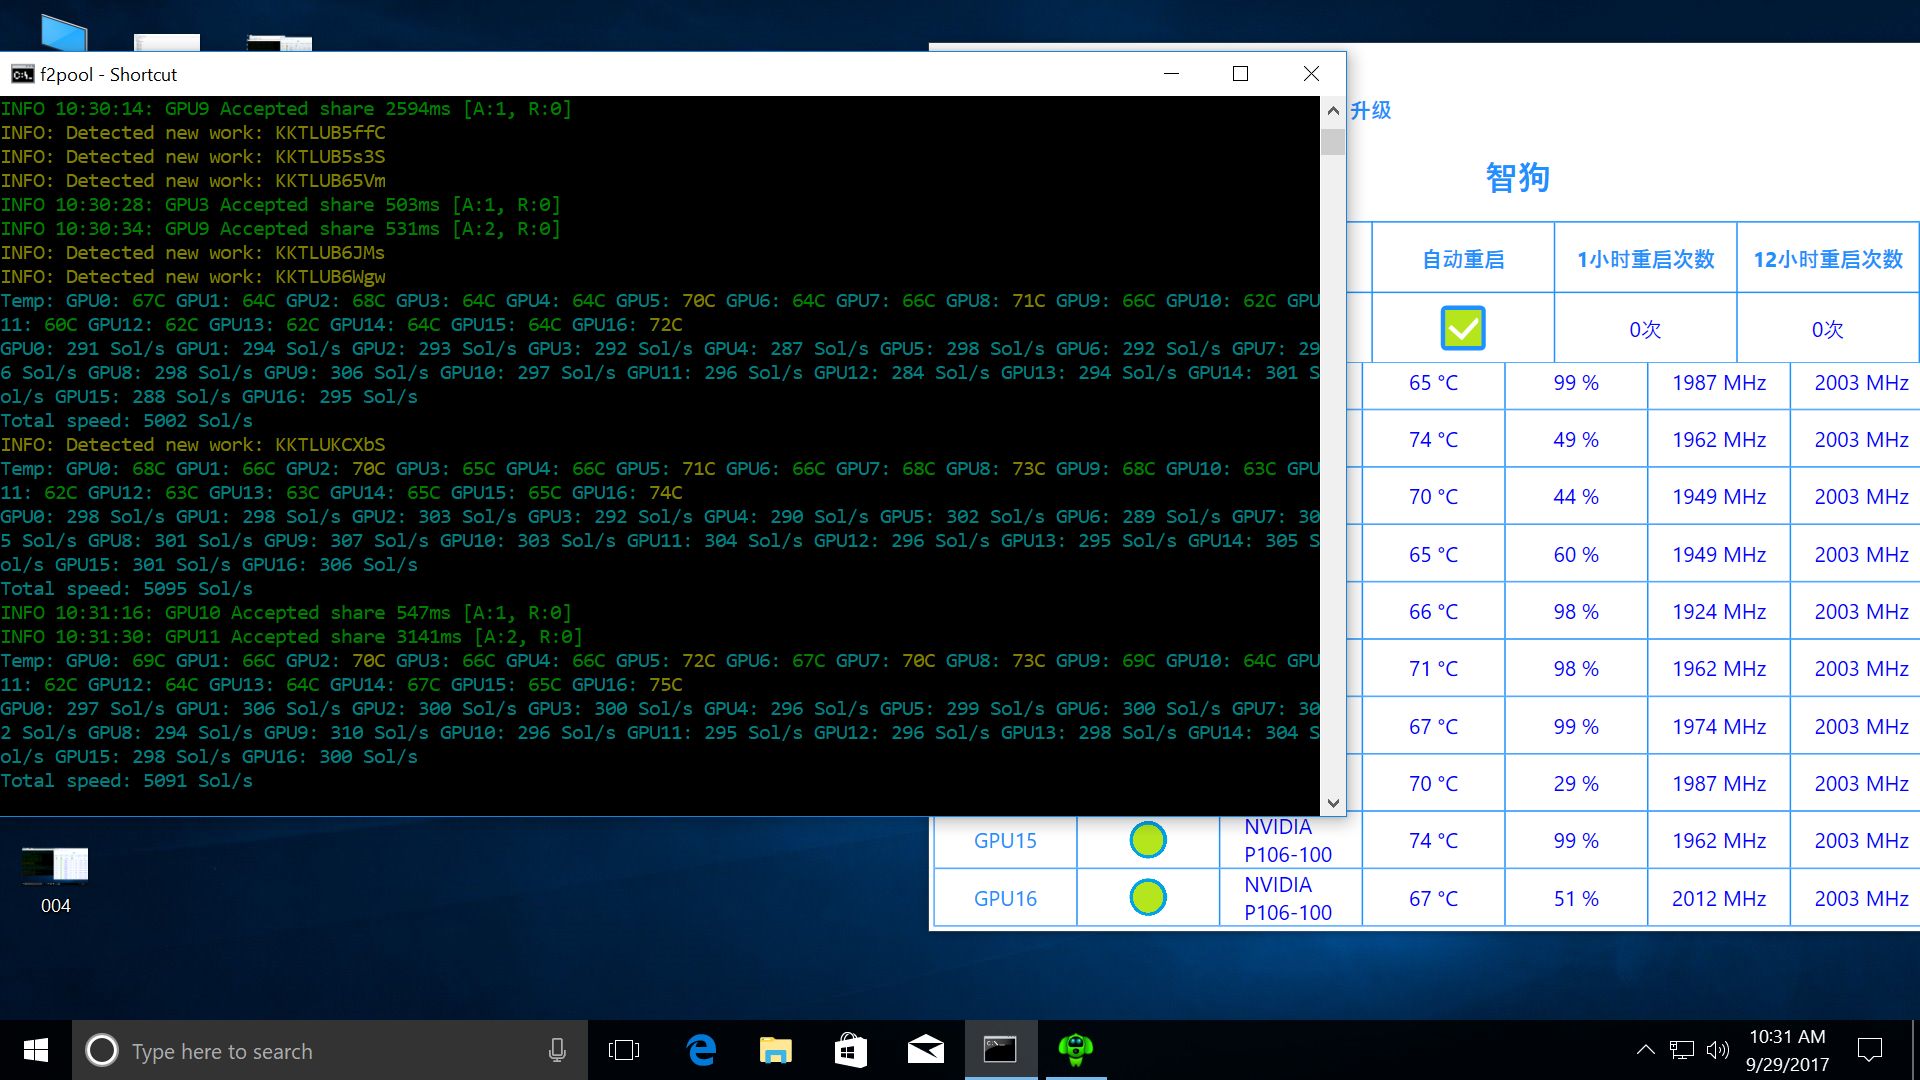Open File Explorer from taskbar
The image size is (1920, 1080).
[x=775, y=1049]
